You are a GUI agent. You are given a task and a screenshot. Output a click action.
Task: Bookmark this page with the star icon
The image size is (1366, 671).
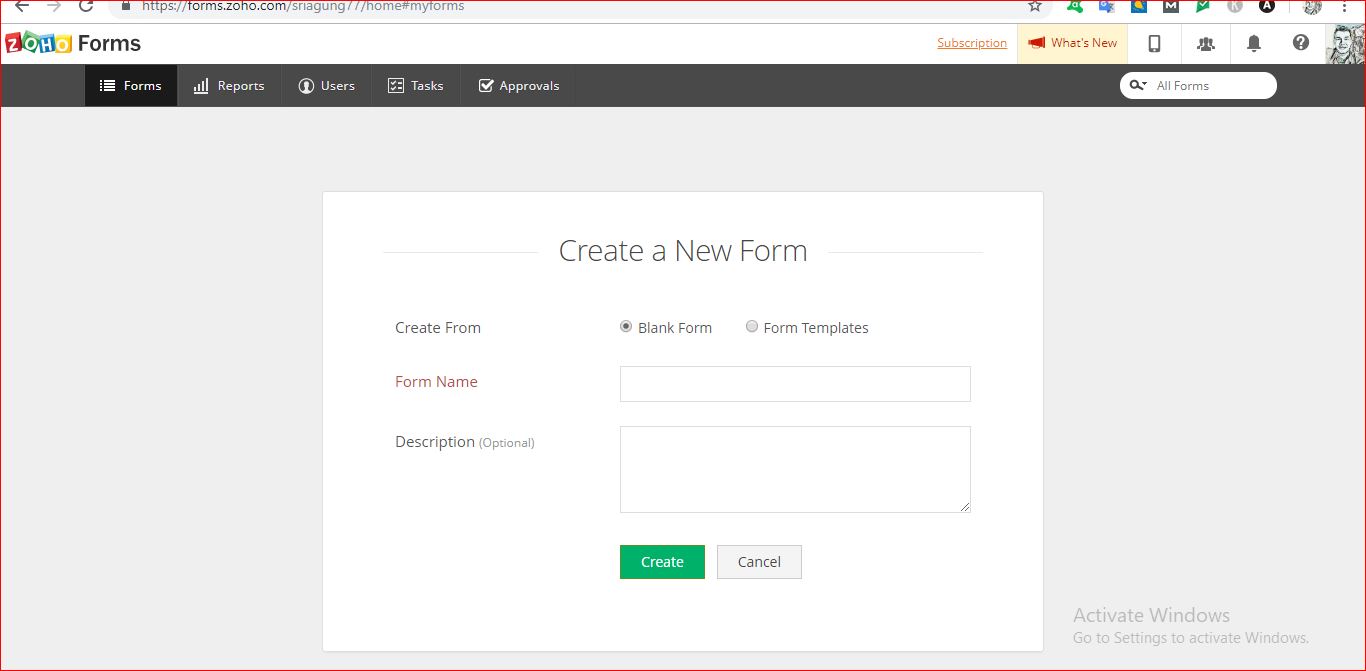(1035, 6)
